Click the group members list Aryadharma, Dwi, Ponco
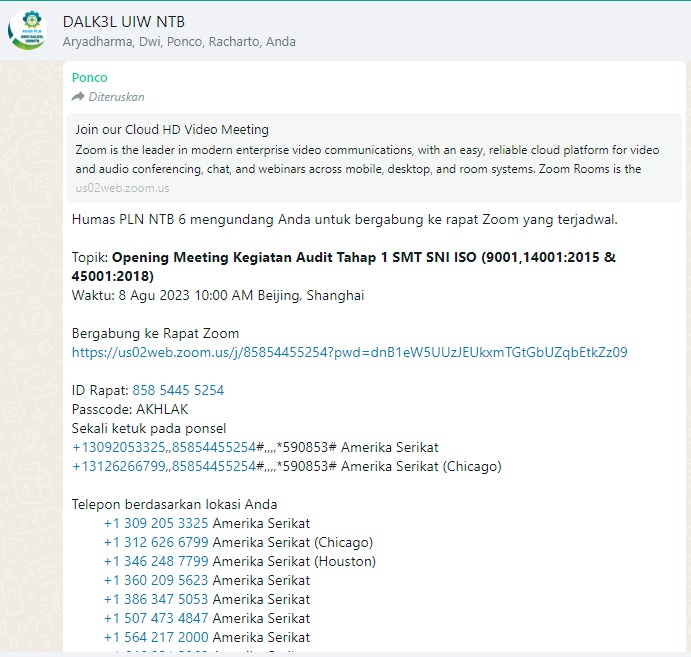691x657 pixels. (x=179, y=41)
